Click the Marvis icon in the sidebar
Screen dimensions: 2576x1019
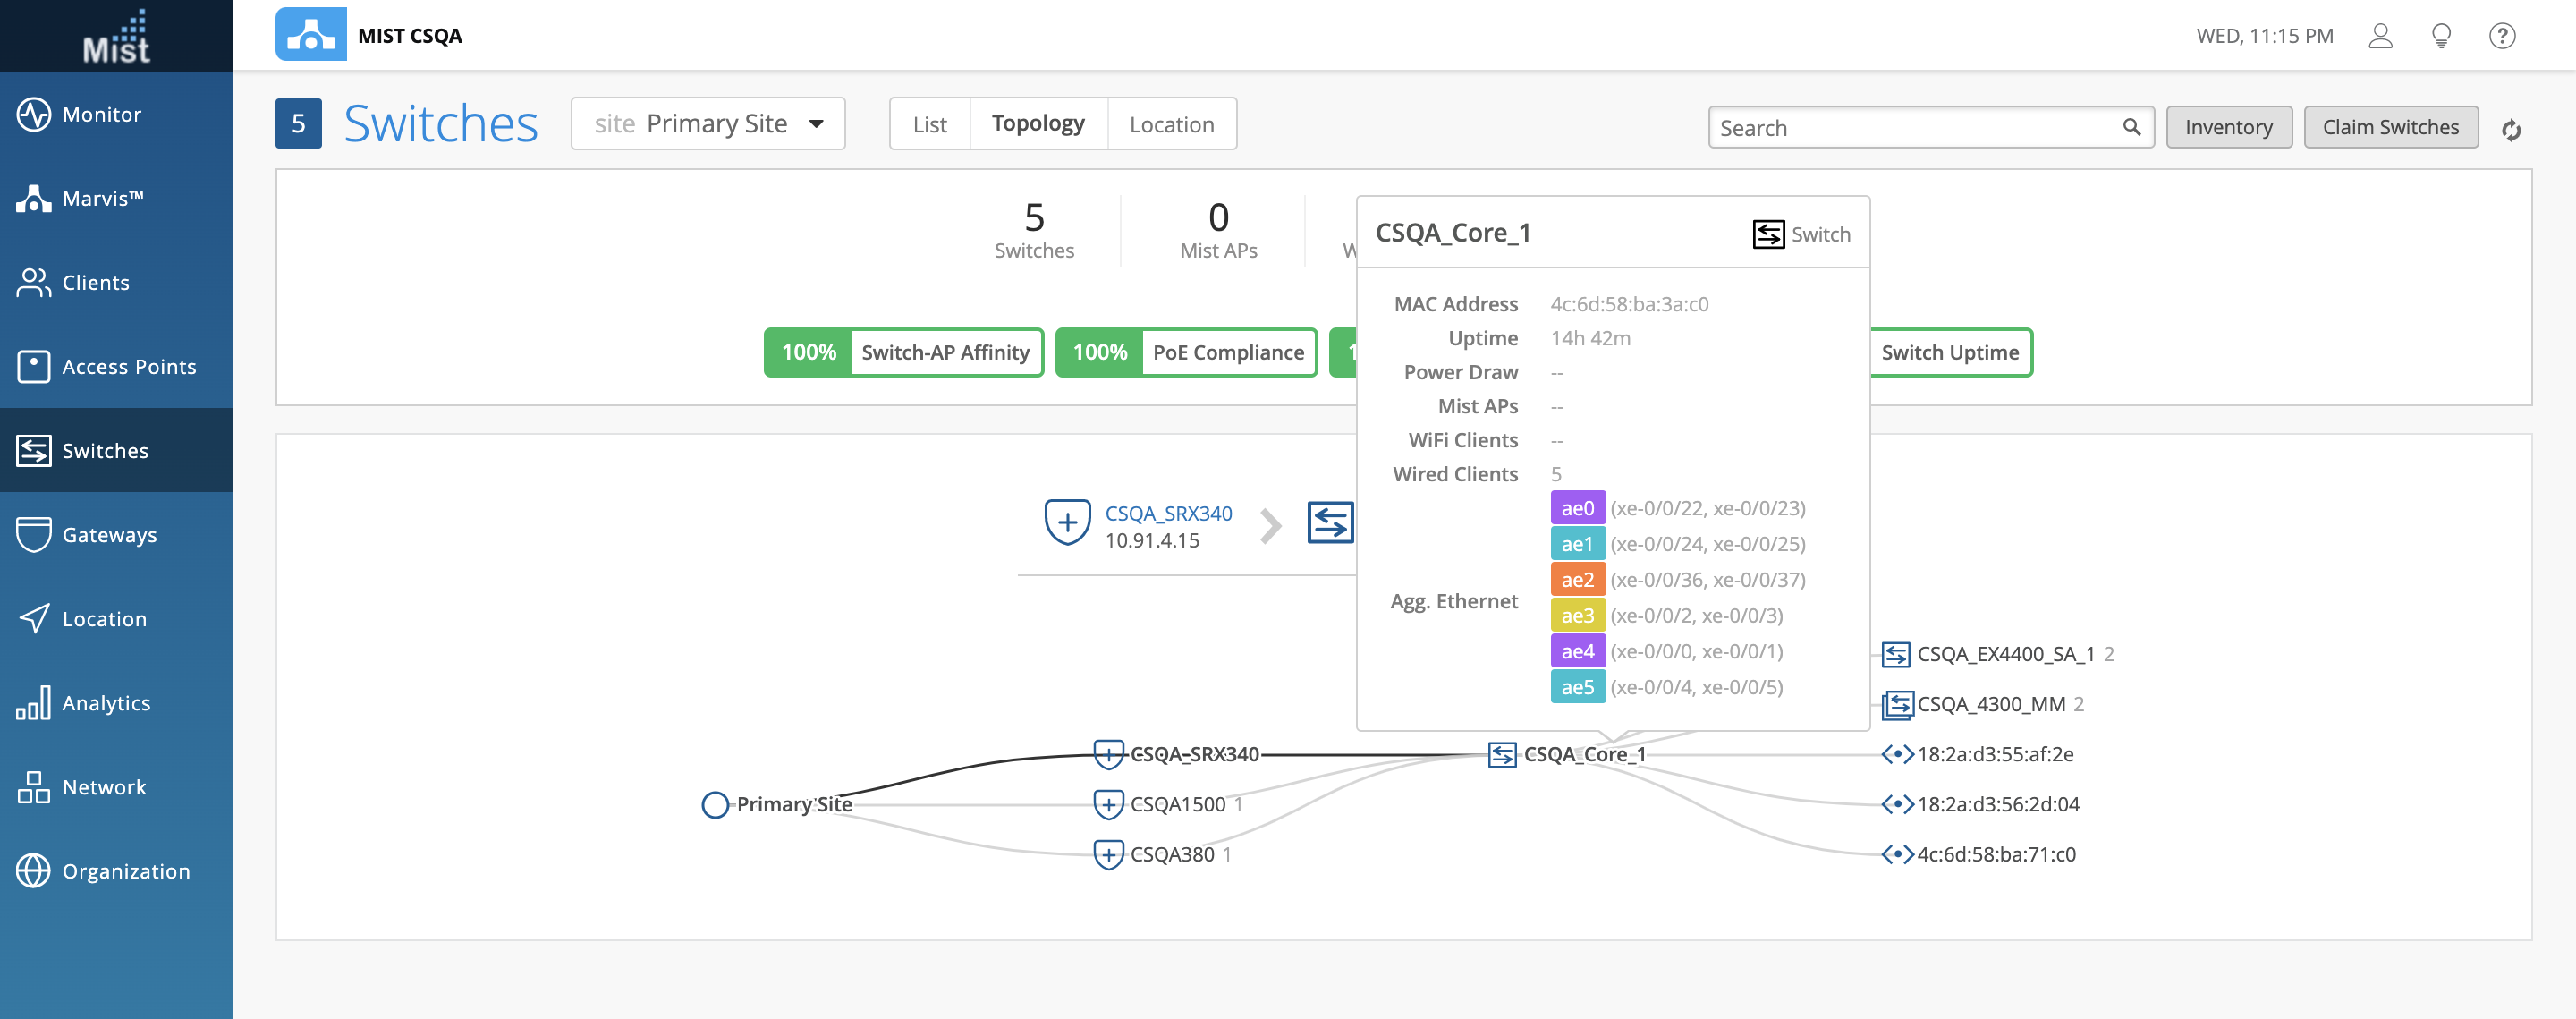point(33,198)
